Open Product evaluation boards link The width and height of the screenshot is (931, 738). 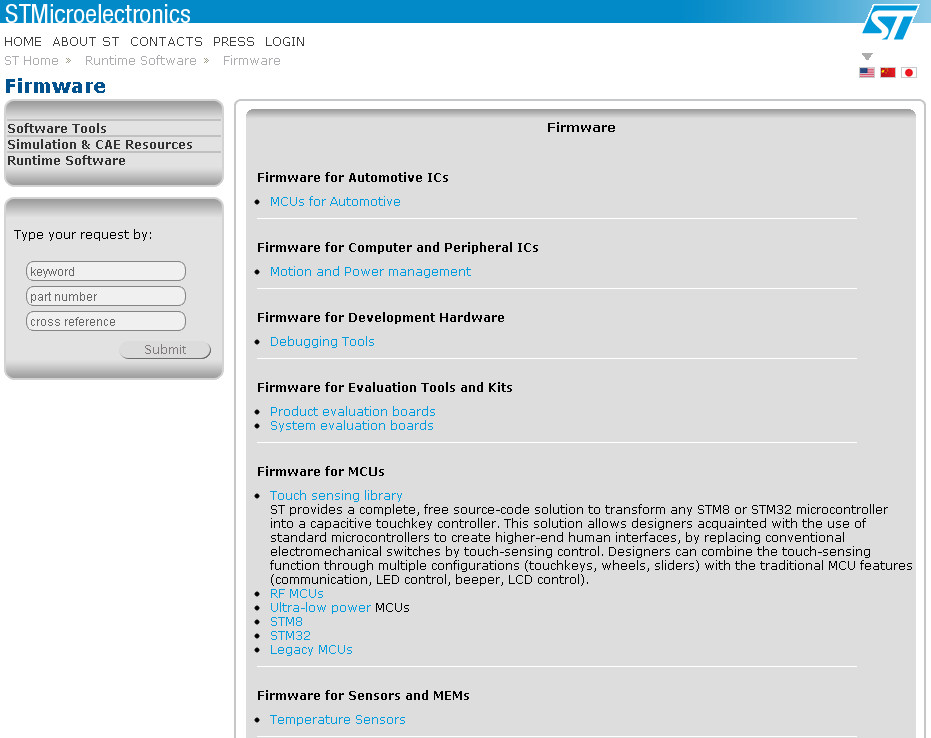[x=353, y=411]
